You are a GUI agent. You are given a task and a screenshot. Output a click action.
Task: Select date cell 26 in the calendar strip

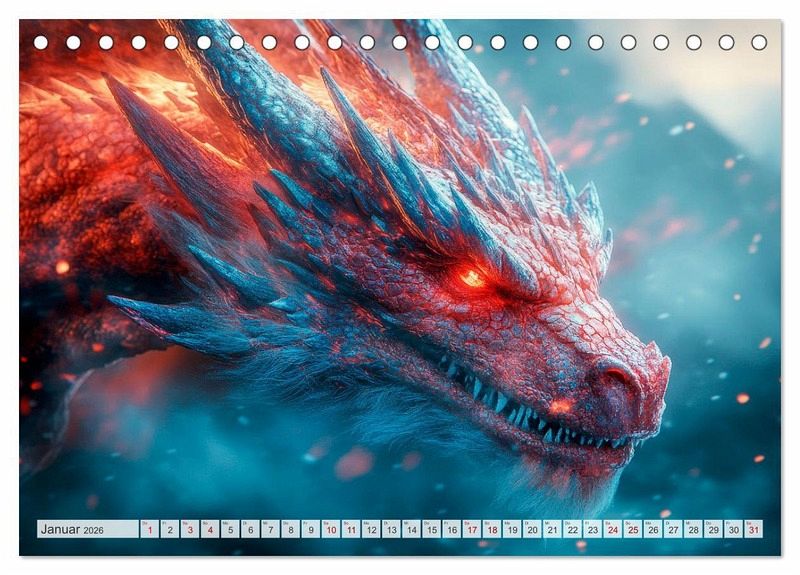(654, 529)
